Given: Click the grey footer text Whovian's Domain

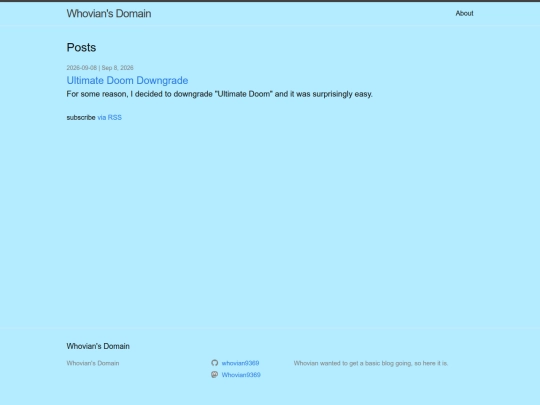Looking at the screenshot, I should click(93, 363).
